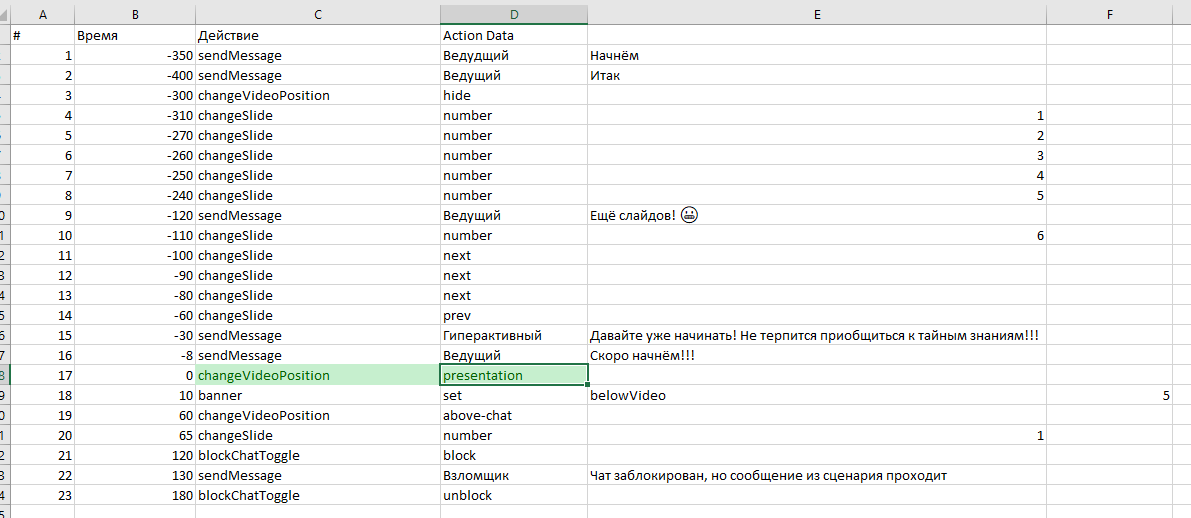Click the "hide" cell in column D

tap(513, 96)
